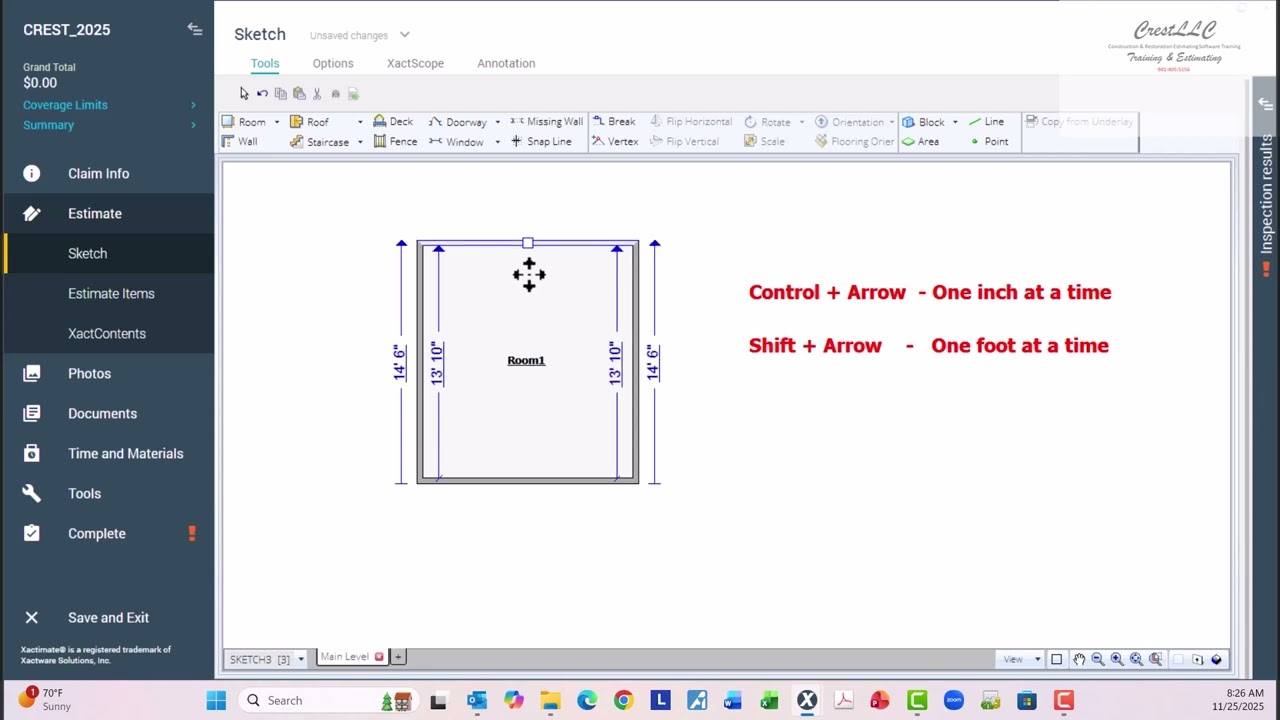Open XactContents in the sidebar
The height and width of the screenshot is (720, 1280).
[x=109, y=333]
